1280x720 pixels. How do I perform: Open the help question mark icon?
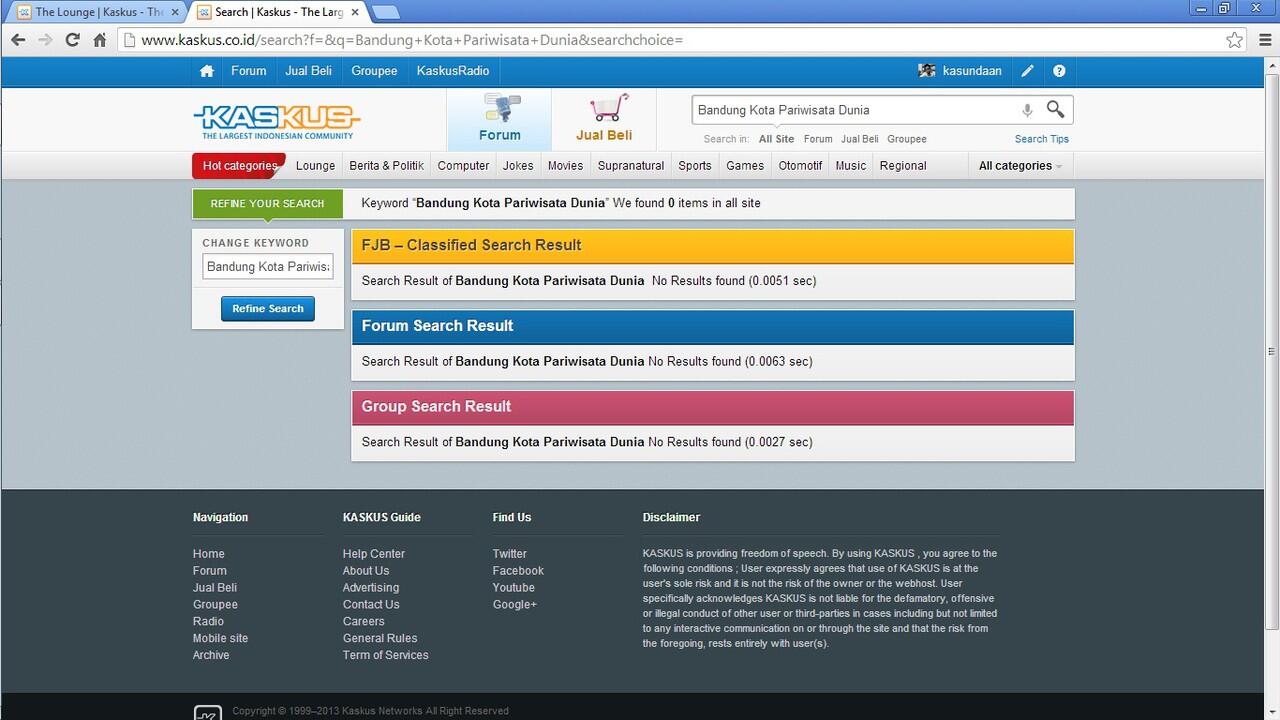pos(1059,71)
